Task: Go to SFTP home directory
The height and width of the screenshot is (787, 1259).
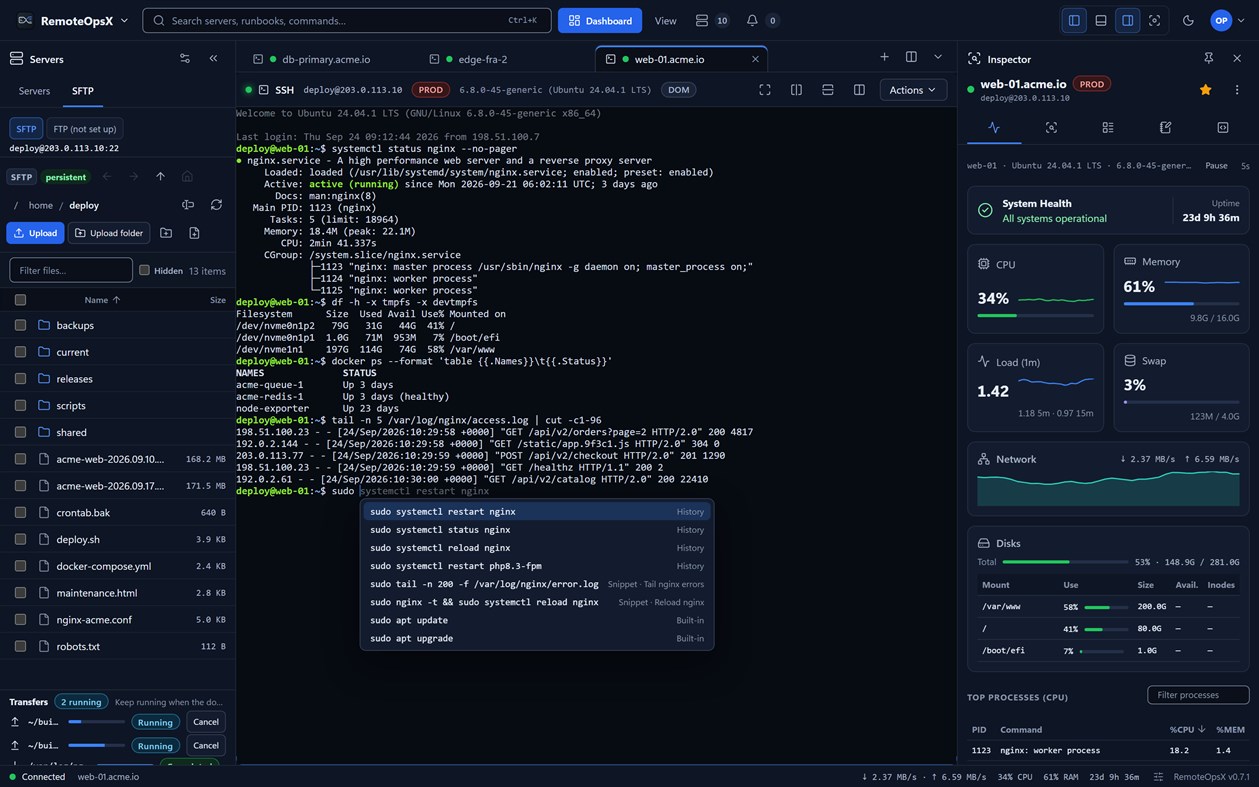Action: [x=187, y=177]
